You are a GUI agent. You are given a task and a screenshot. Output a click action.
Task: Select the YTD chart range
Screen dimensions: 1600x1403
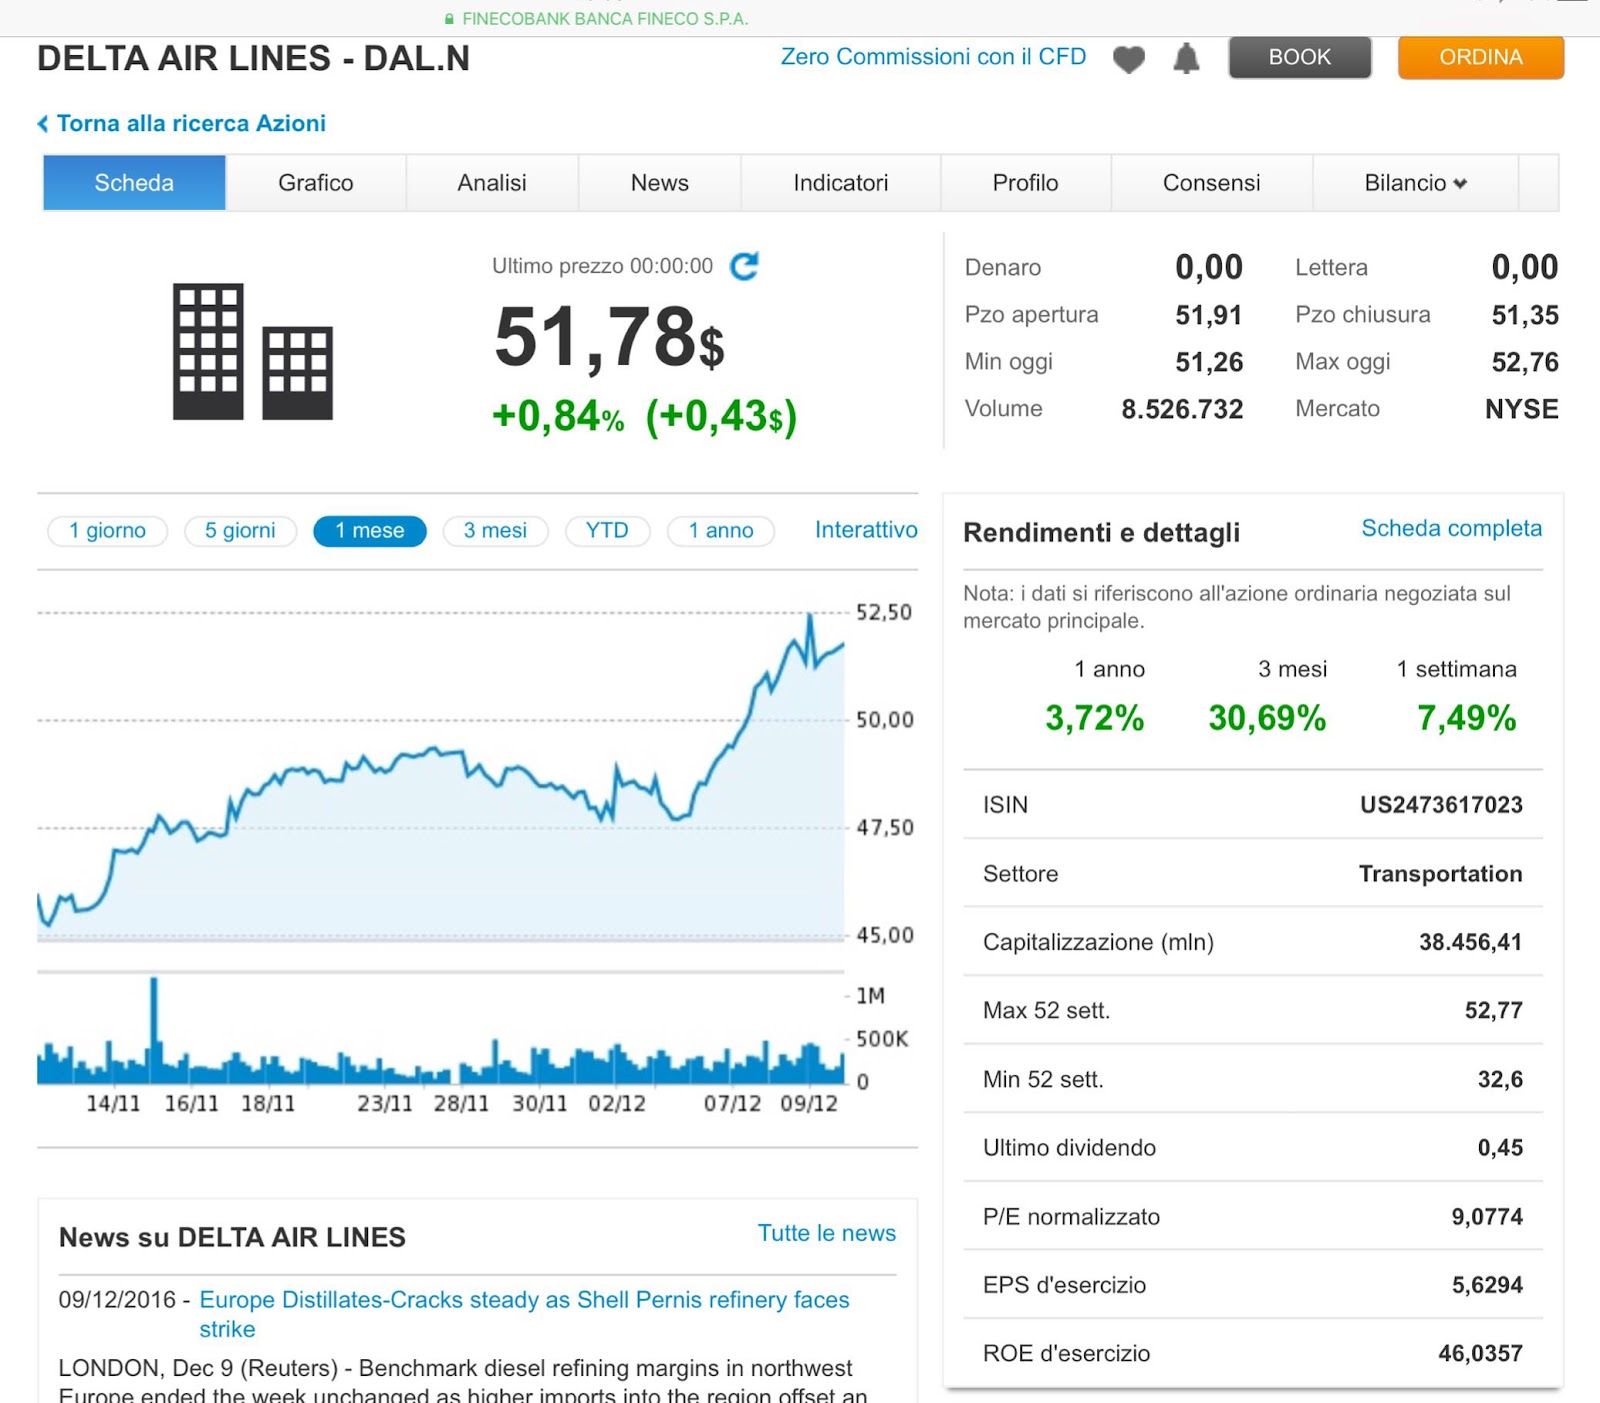pos(607,531)
